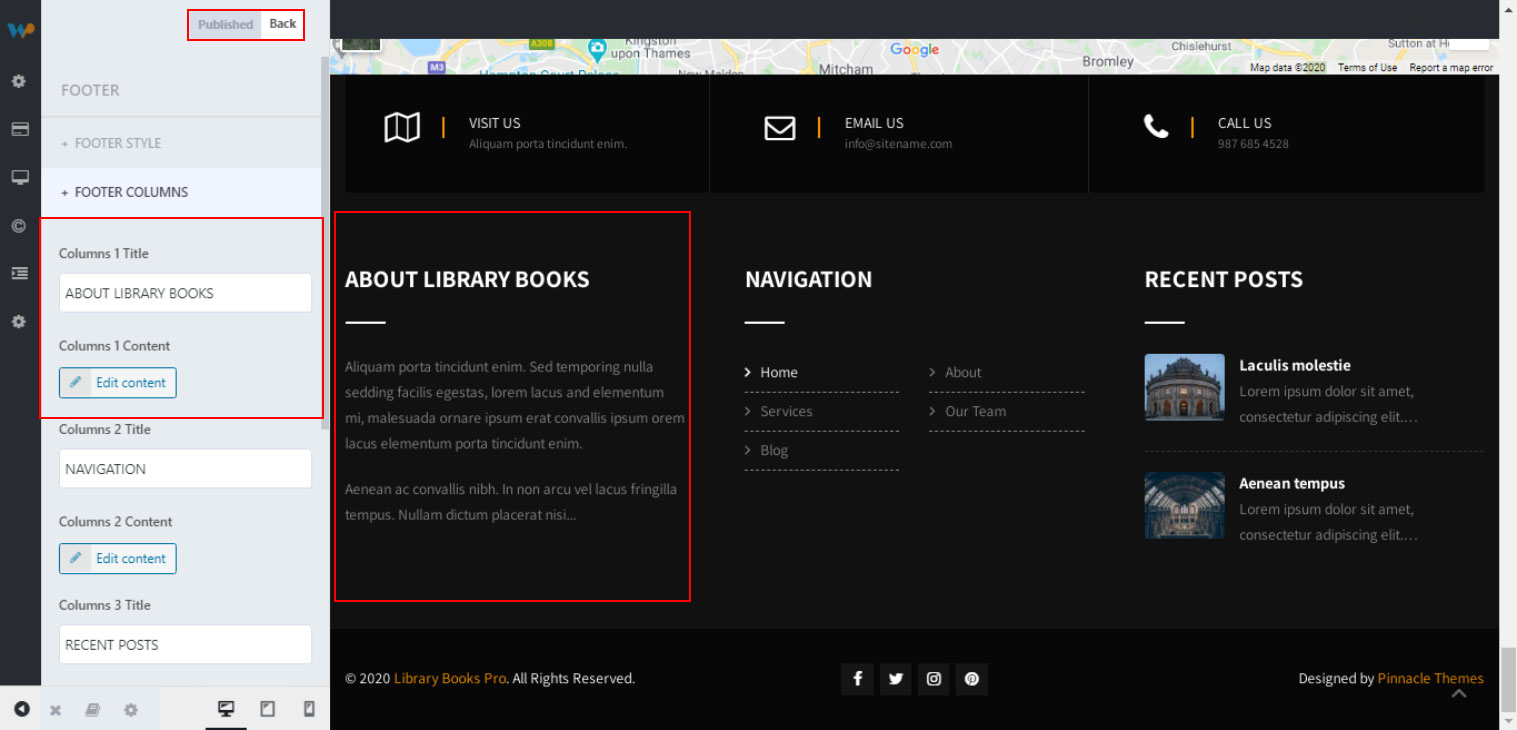1517x730 pixels.
Task: Open the Our Team footer link
Action: coord(975,411)
